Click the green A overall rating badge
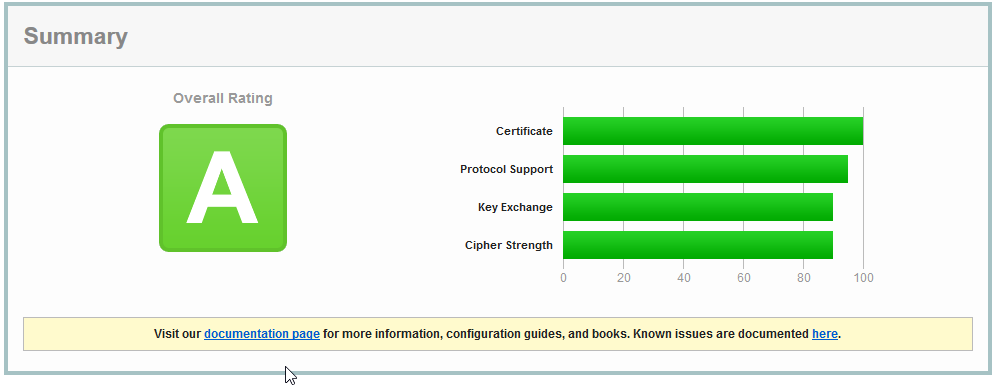1000x389 pixels. (223, 188)
